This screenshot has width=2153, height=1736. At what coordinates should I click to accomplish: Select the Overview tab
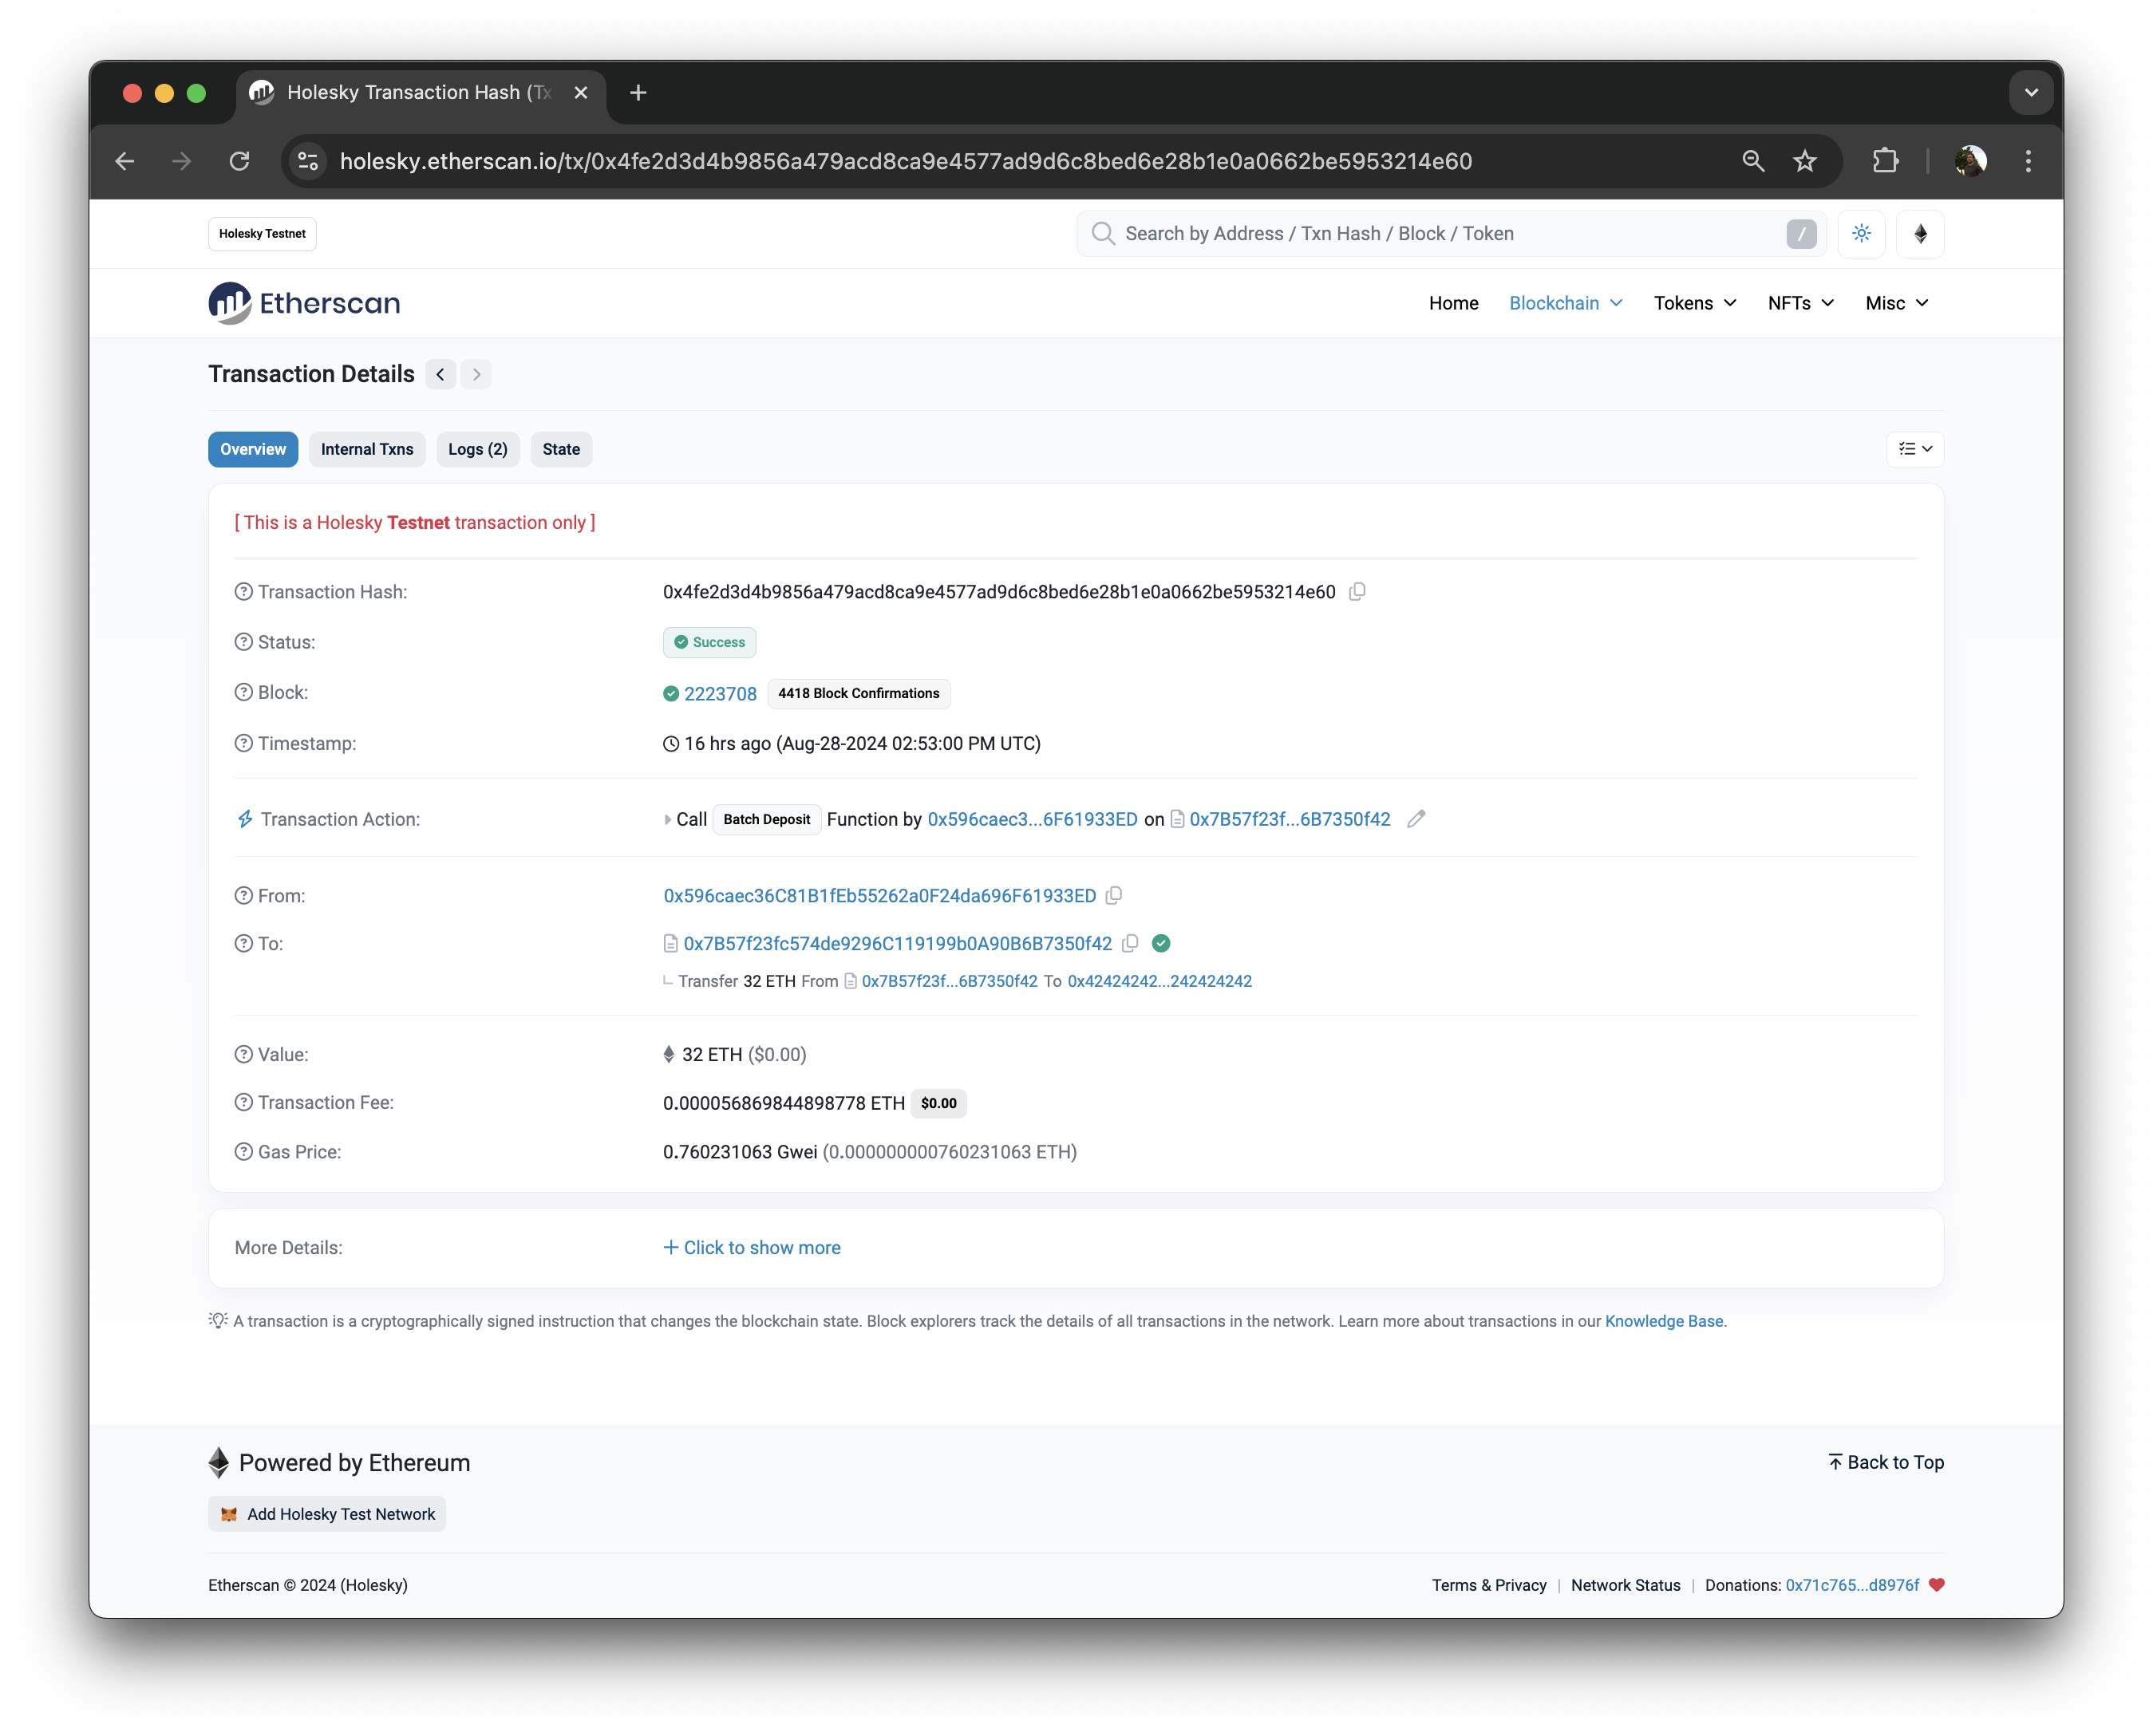[253, 449]
